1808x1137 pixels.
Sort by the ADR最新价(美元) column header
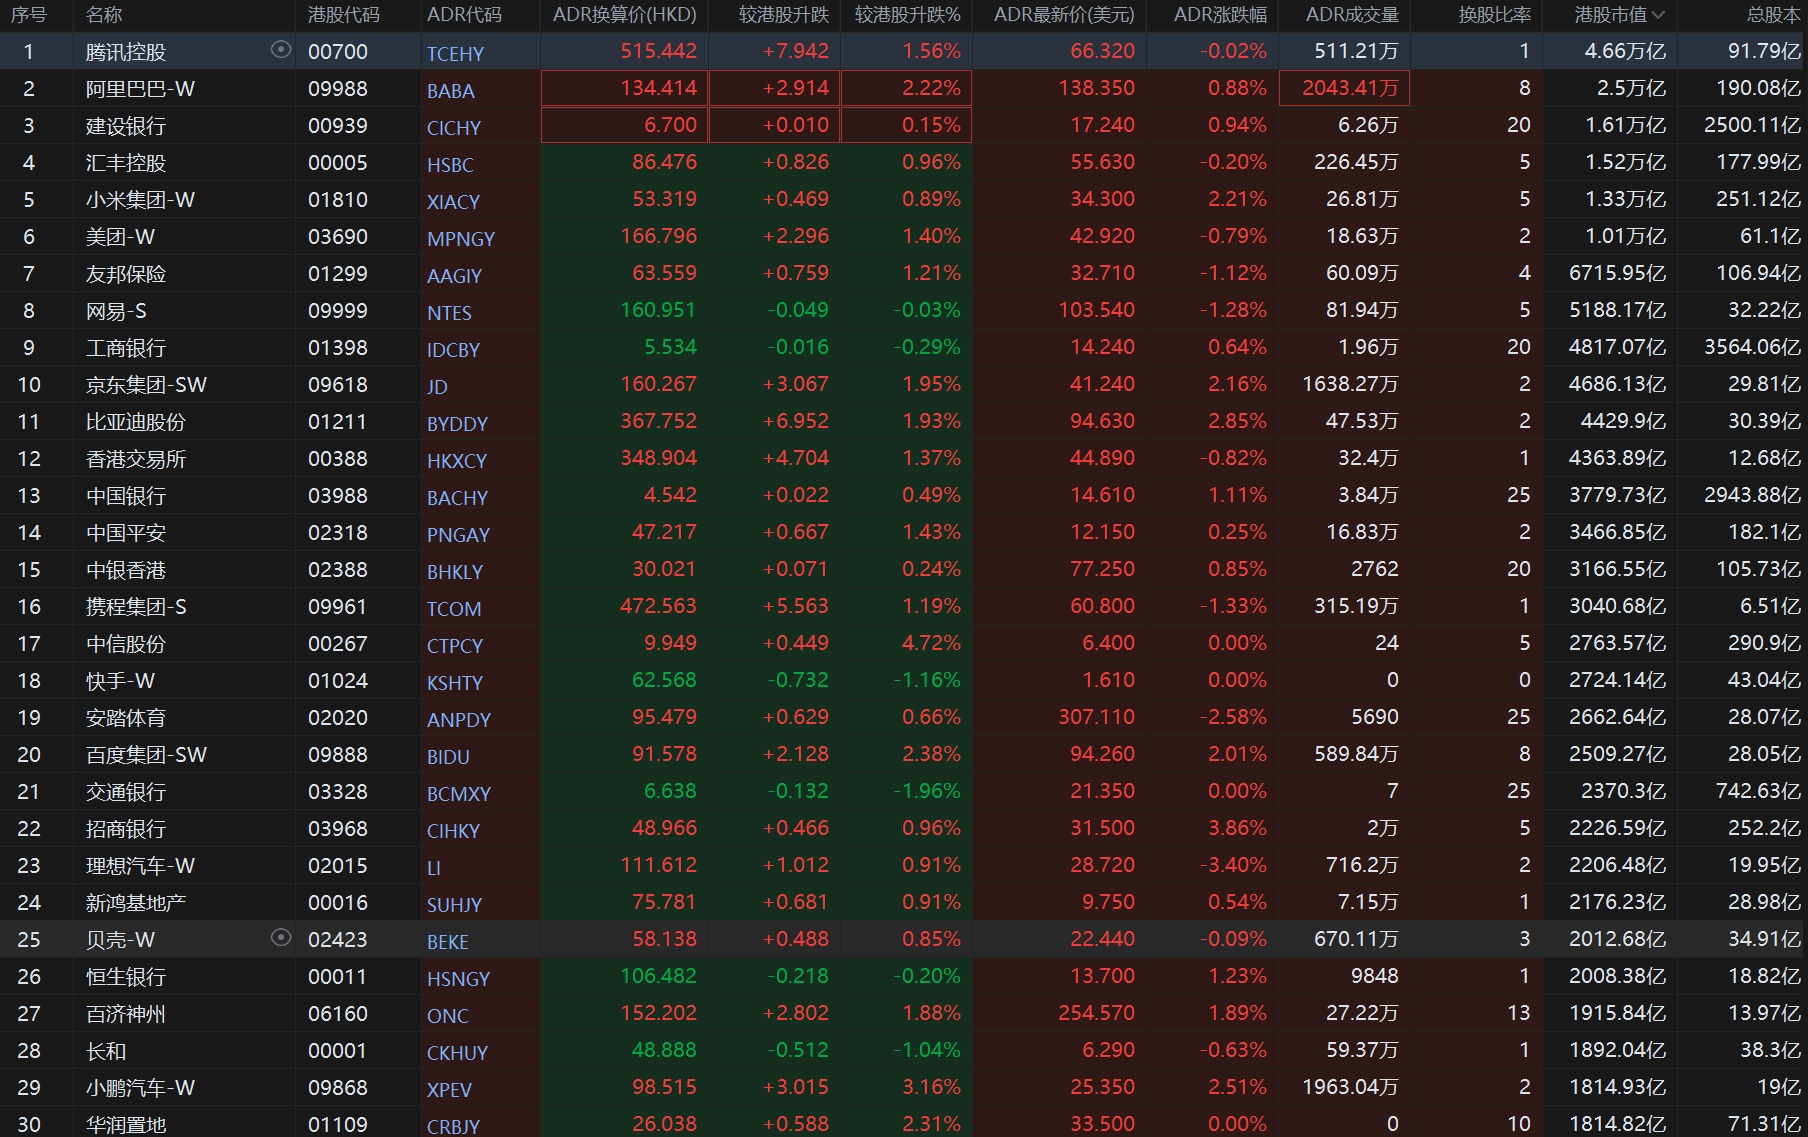(x=1064, y=15)
